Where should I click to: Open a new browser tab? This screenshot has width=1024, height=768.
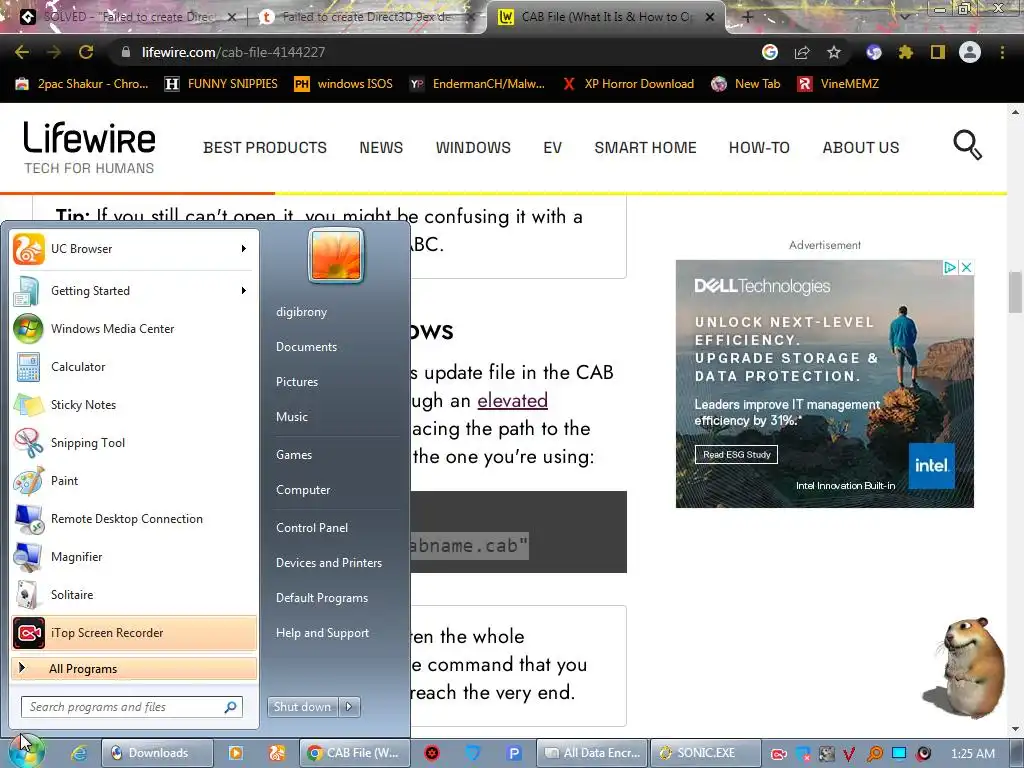(x=748, y=17)
